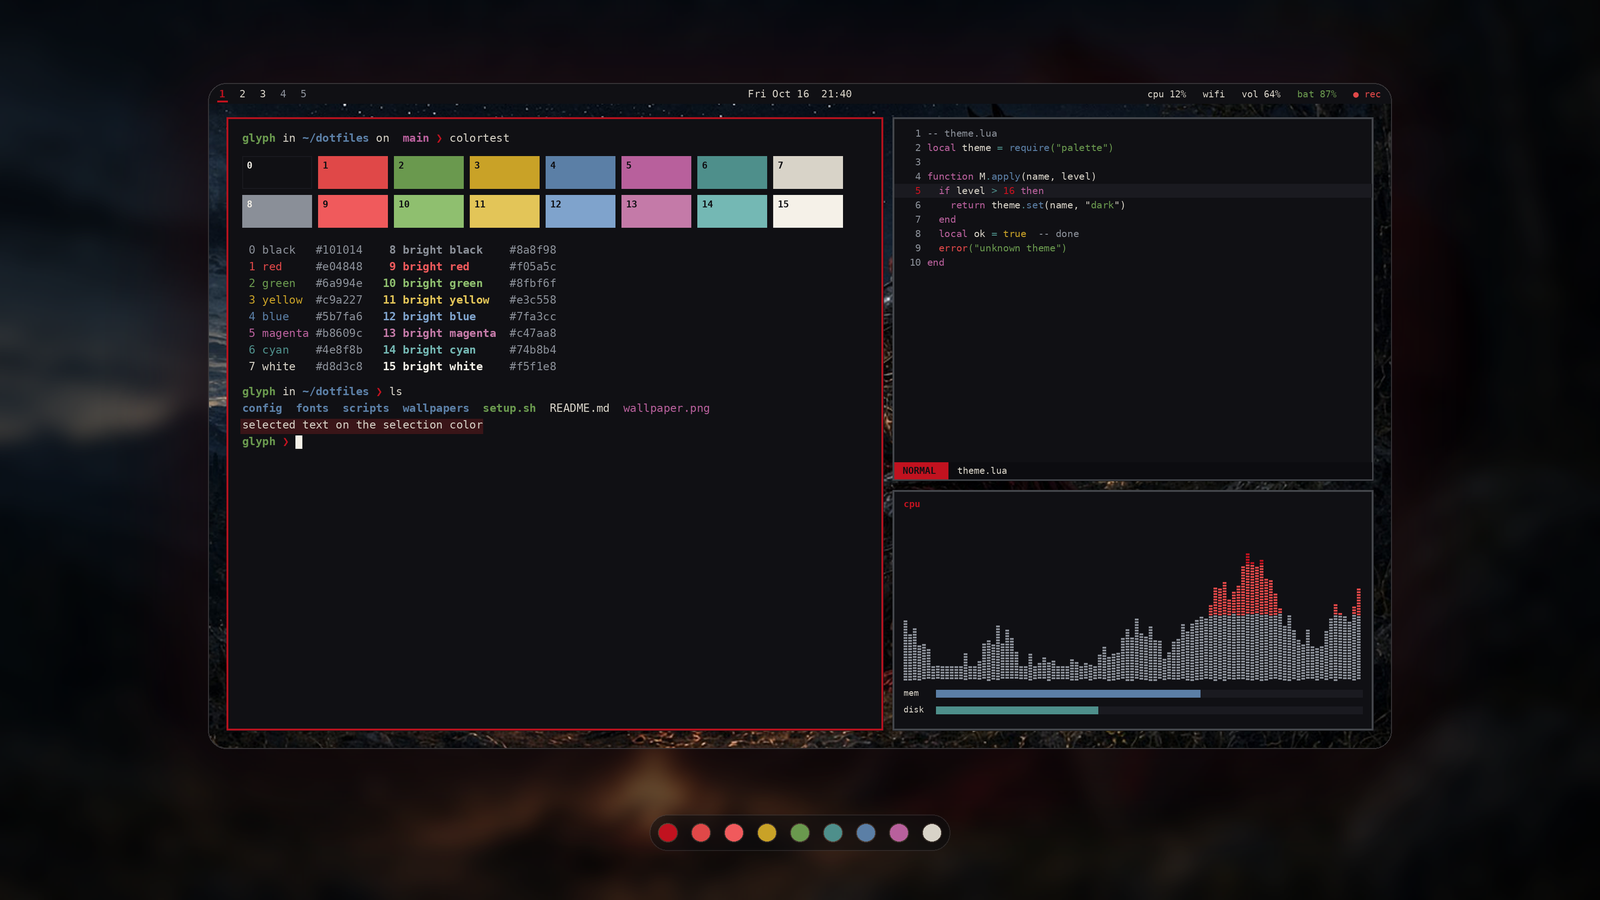Click the 'README.md' file name
1600x900 pixels.
click(x=579, y=408)
